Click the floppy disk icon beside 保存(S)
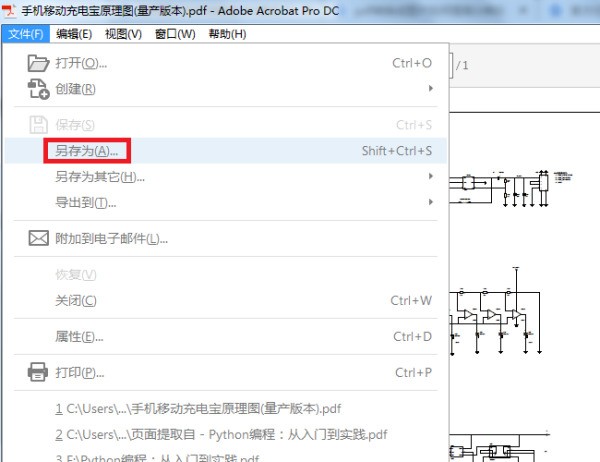Viewport: 600px width, 462px height. [x=38, y=125]
